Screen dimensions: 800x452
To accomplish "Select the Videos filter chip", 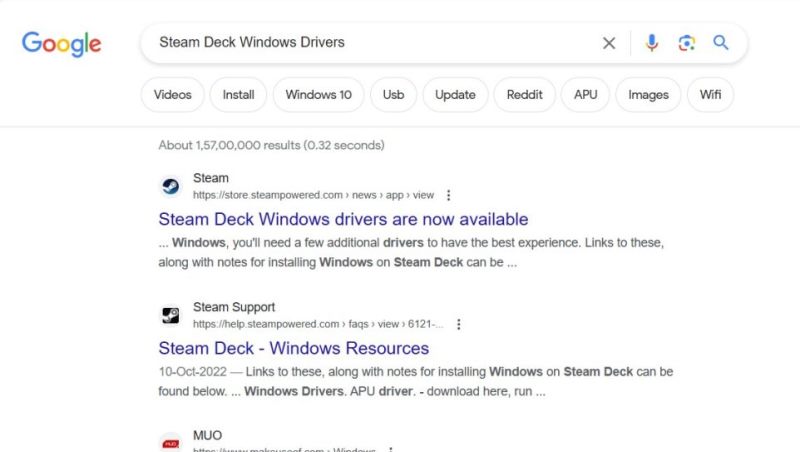I will pos(172,94).
